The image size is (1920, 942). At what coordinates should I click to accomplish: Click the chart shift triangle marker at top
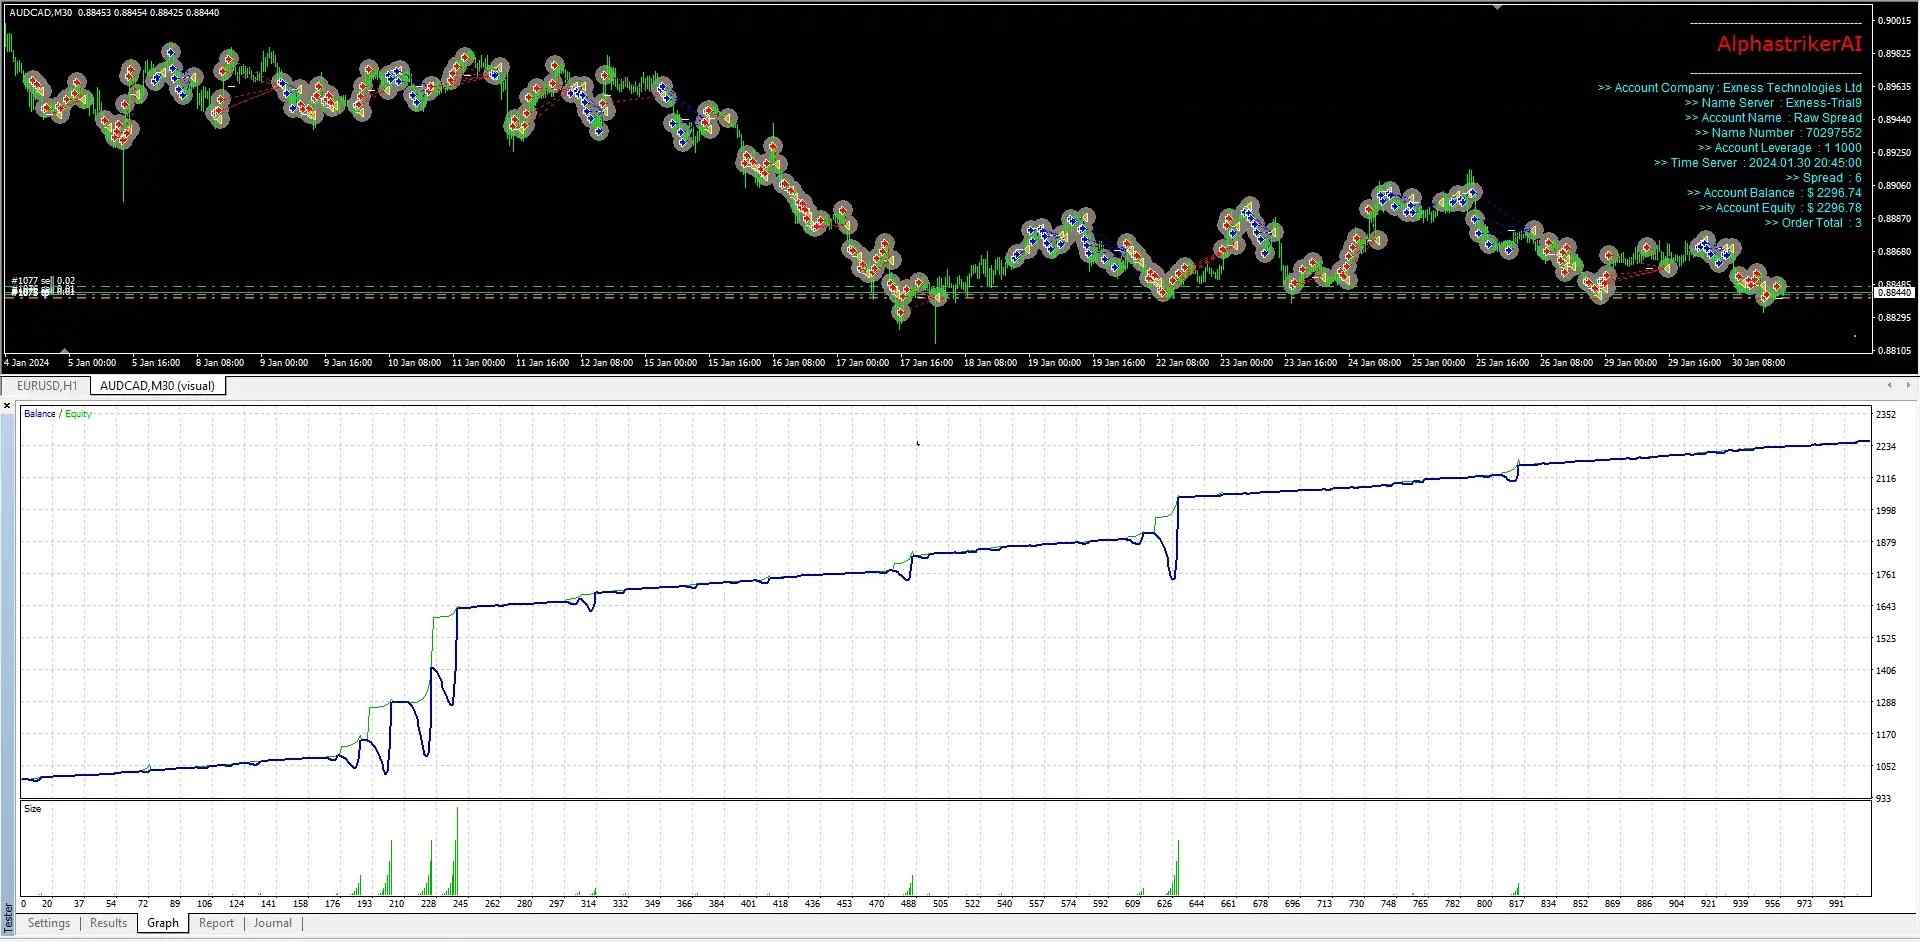[x=1497, y=6]
